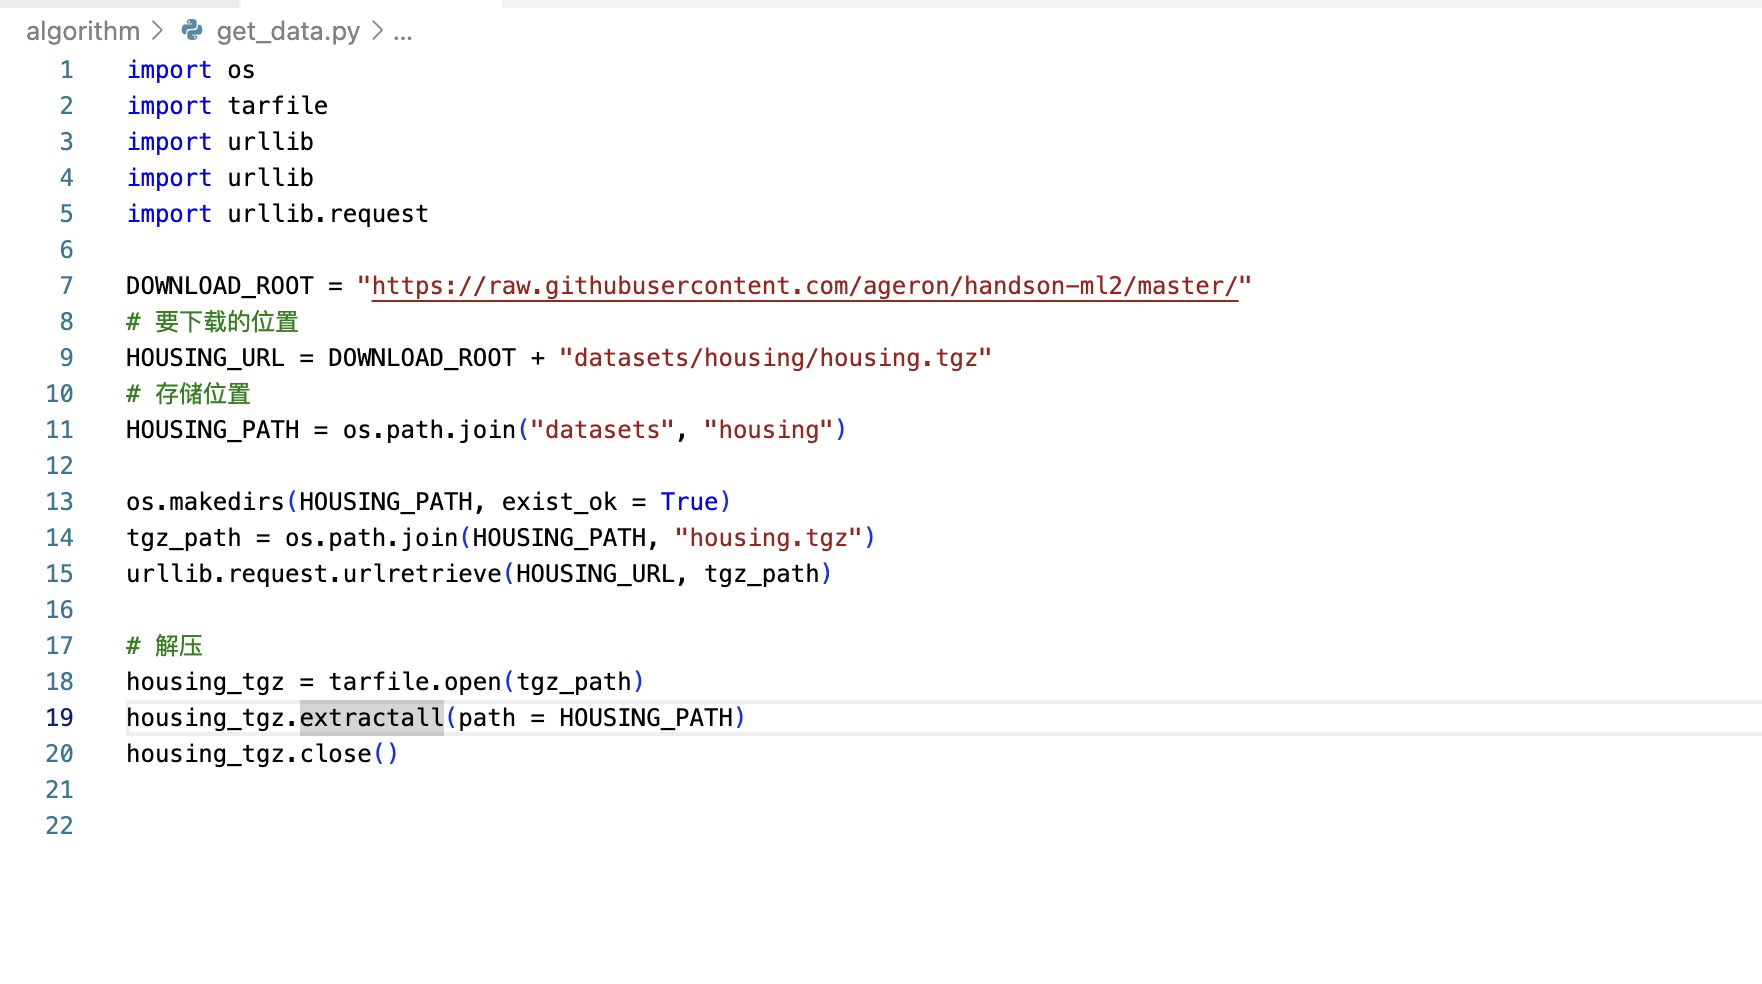Click the Python file icon in breadcrumb
The width and height of the screenshot is (1762, 984).
tap(192, 31)
